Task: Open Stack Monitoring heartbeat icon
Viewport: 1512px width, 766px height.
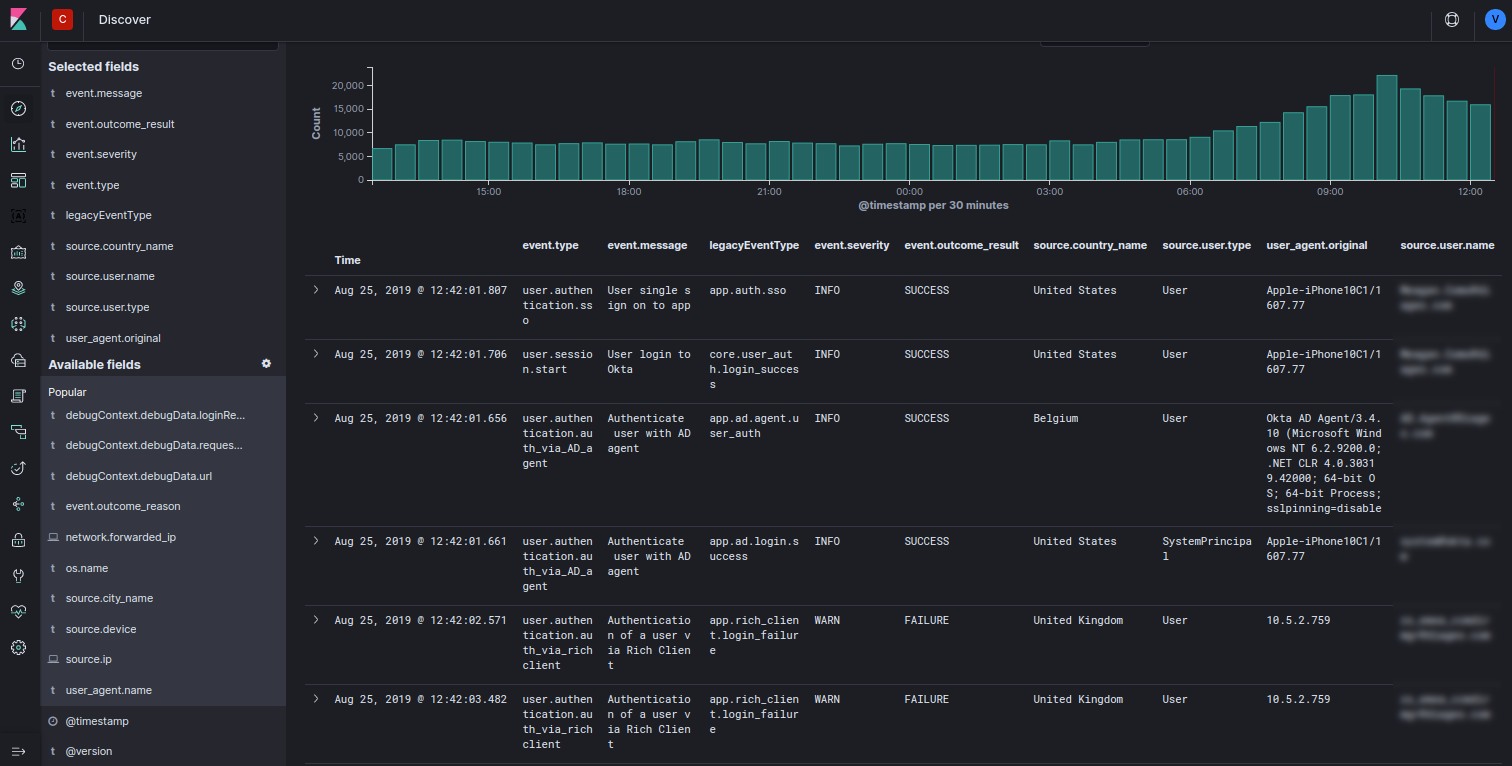Action: click(18, 611)
